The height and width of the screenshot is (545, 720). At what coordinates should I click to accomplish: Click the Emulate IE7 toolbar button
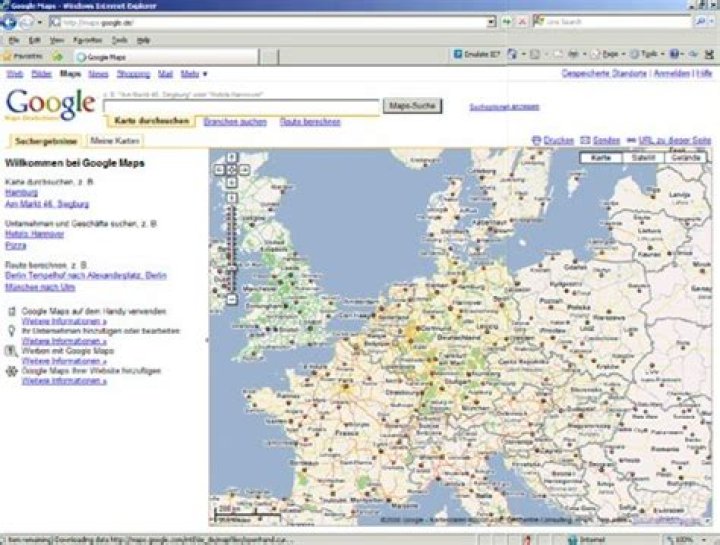pos(476,54)
